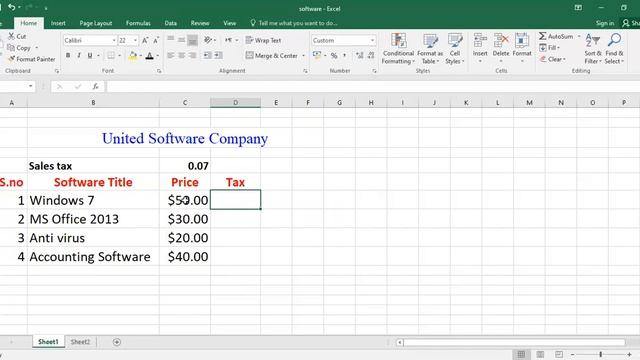Click the AutoSum button
Viewport: 640px width, 360px height.
pos(556,36)
